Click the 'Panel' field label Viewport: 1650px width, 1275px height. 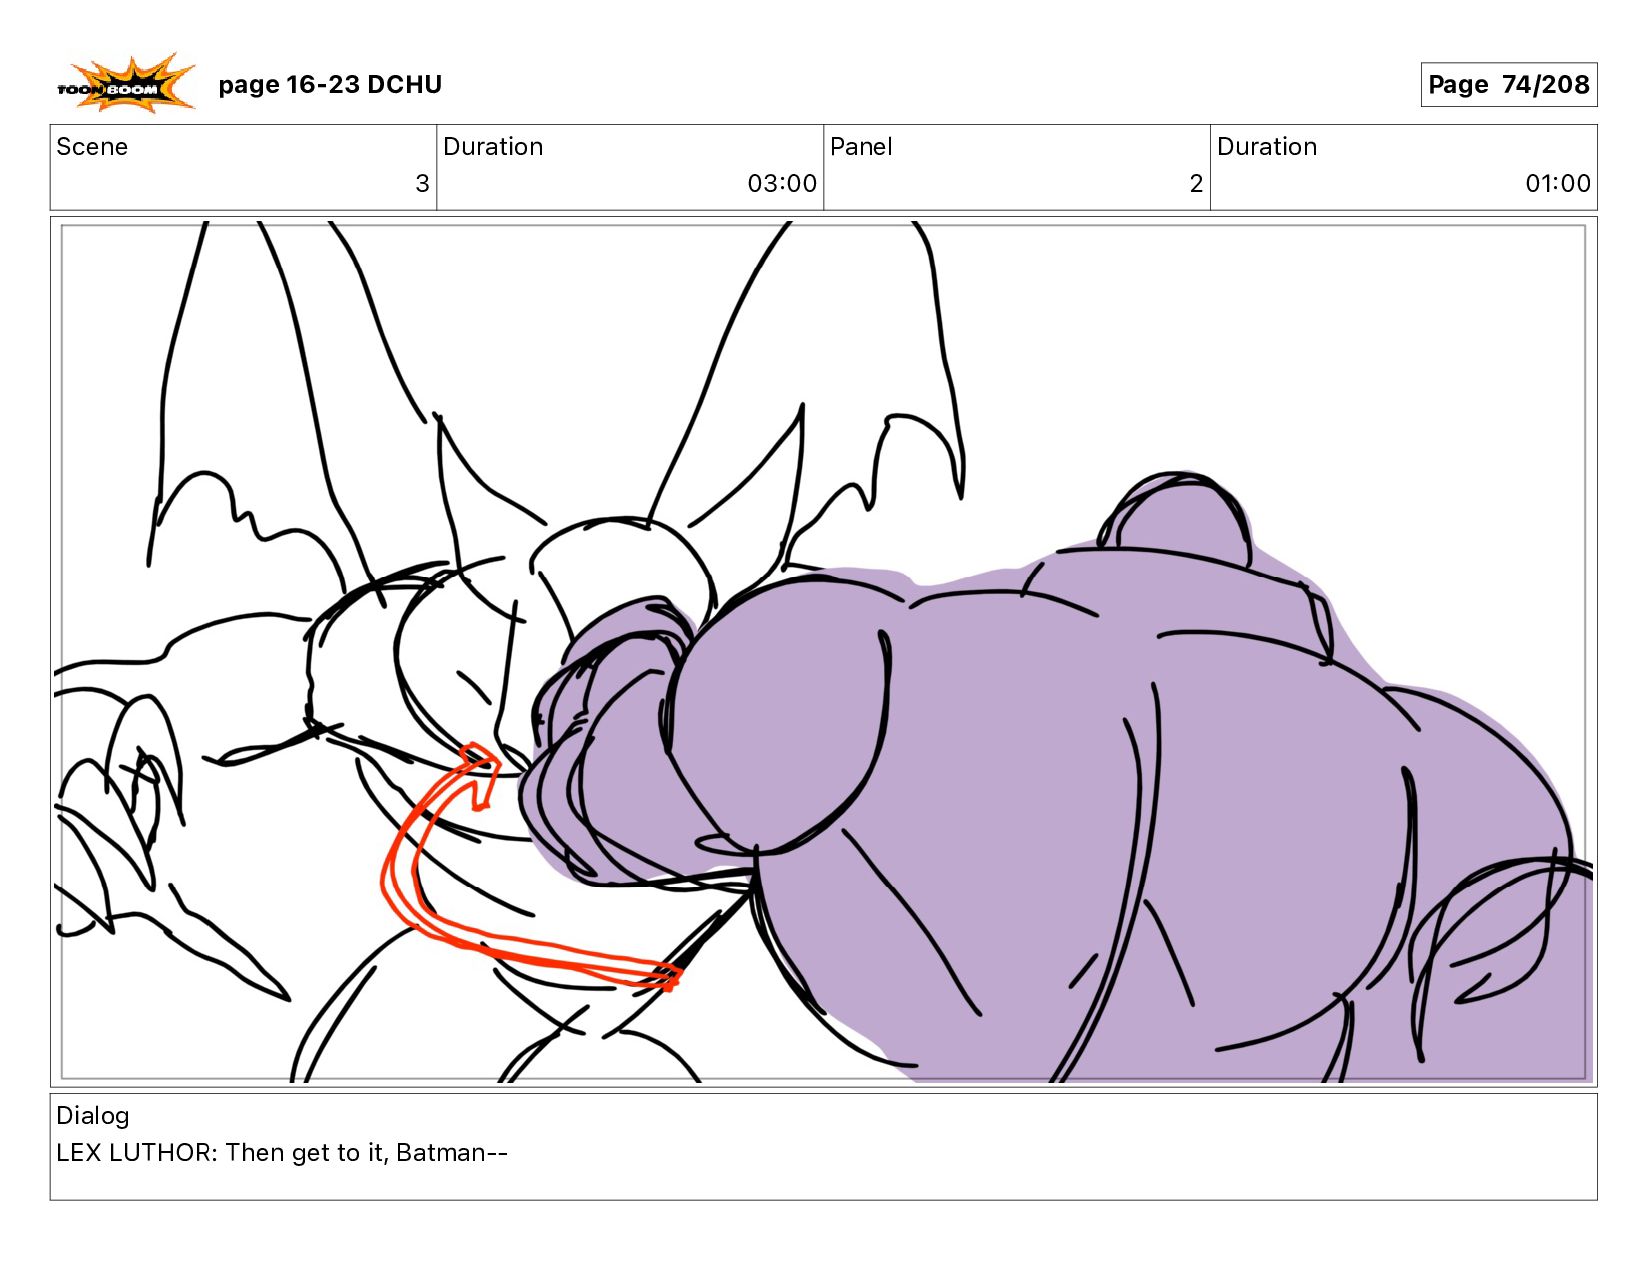click(861, 147)
